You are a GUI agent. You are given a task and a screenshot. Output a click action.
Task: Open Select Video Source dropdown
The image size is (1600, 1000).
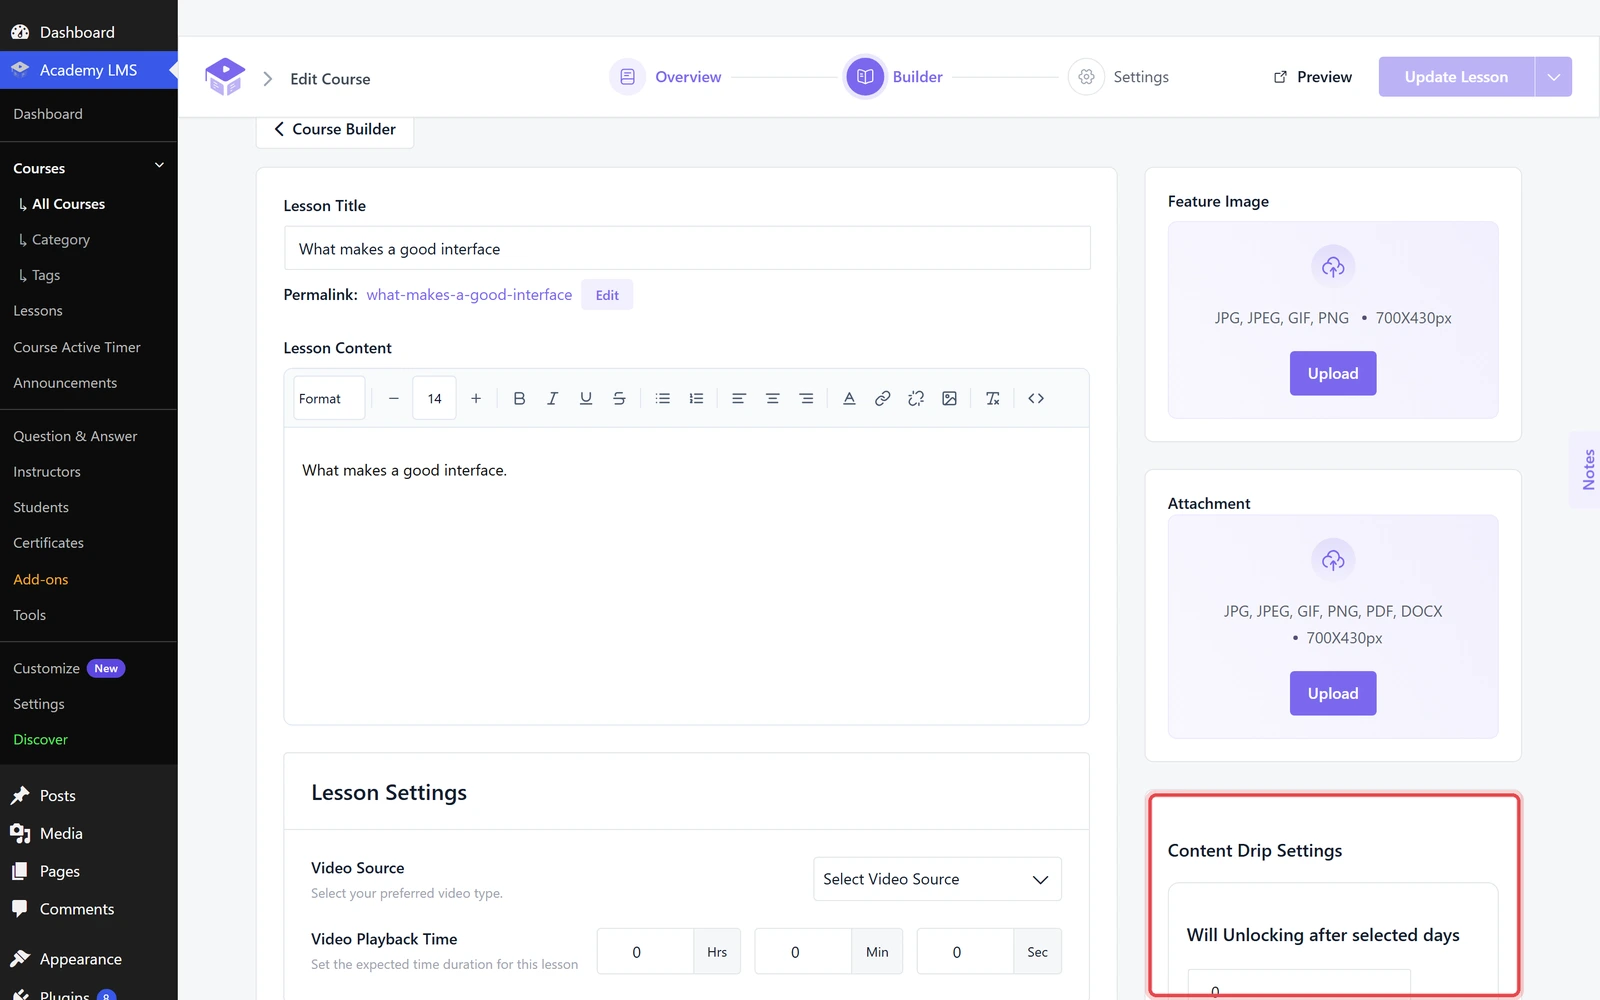coord(937,879)
